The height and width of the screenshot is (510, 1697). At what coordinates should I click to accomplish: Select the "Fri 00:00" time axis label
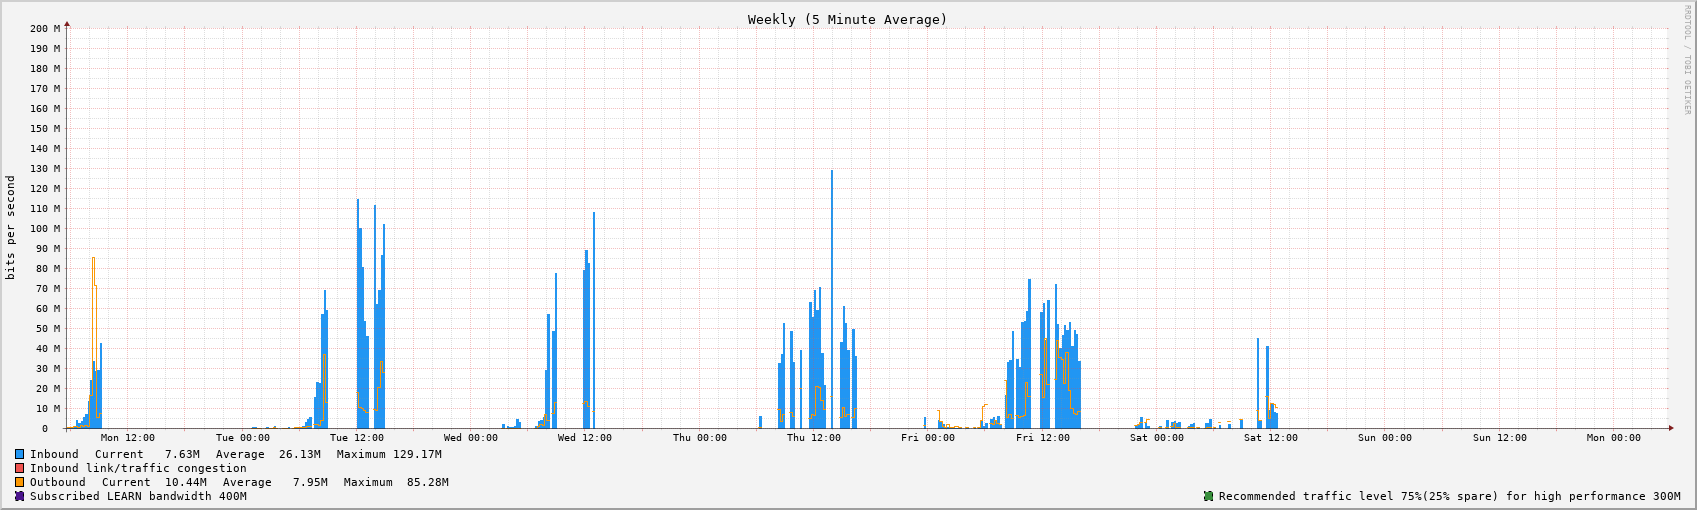click(x=928, y=438)
